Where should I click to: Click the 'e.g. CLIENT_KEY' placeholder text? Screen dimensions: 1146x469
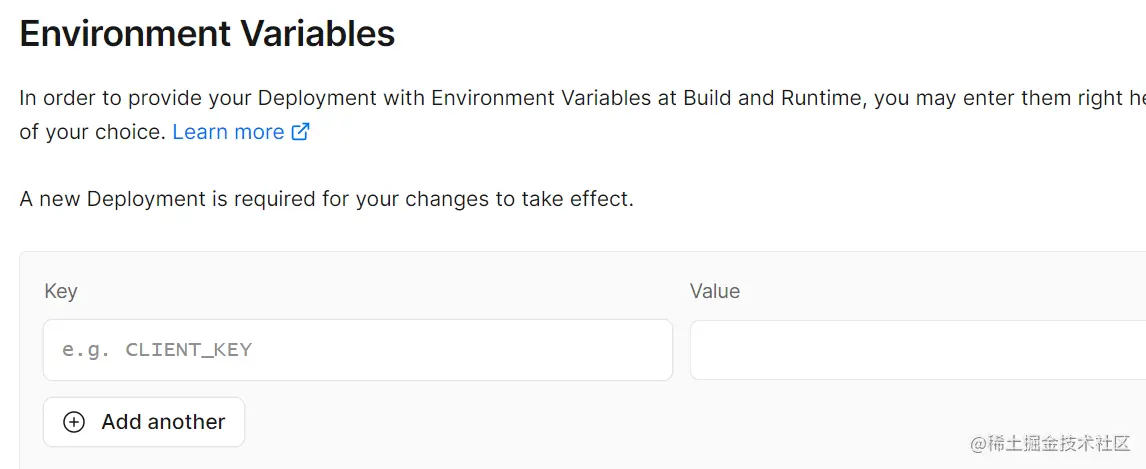click(x=157, y=350)
